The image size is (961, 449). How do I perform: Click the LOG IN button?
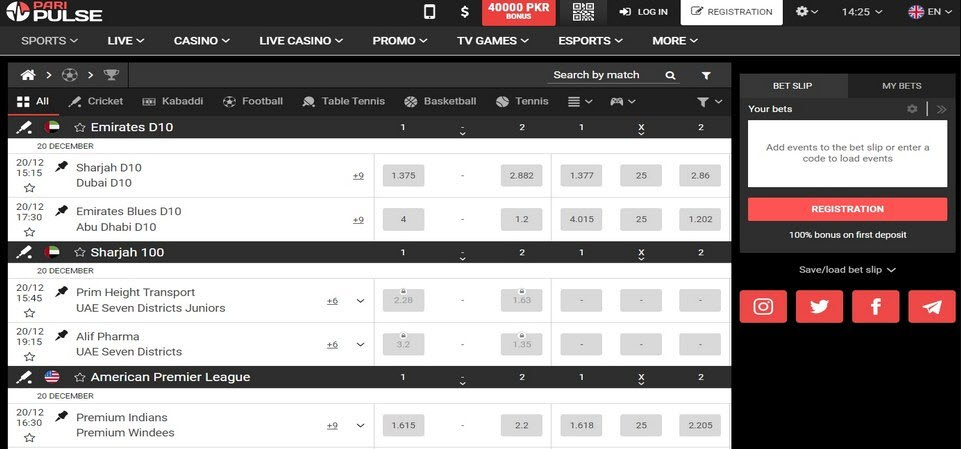tap(643, 12)
